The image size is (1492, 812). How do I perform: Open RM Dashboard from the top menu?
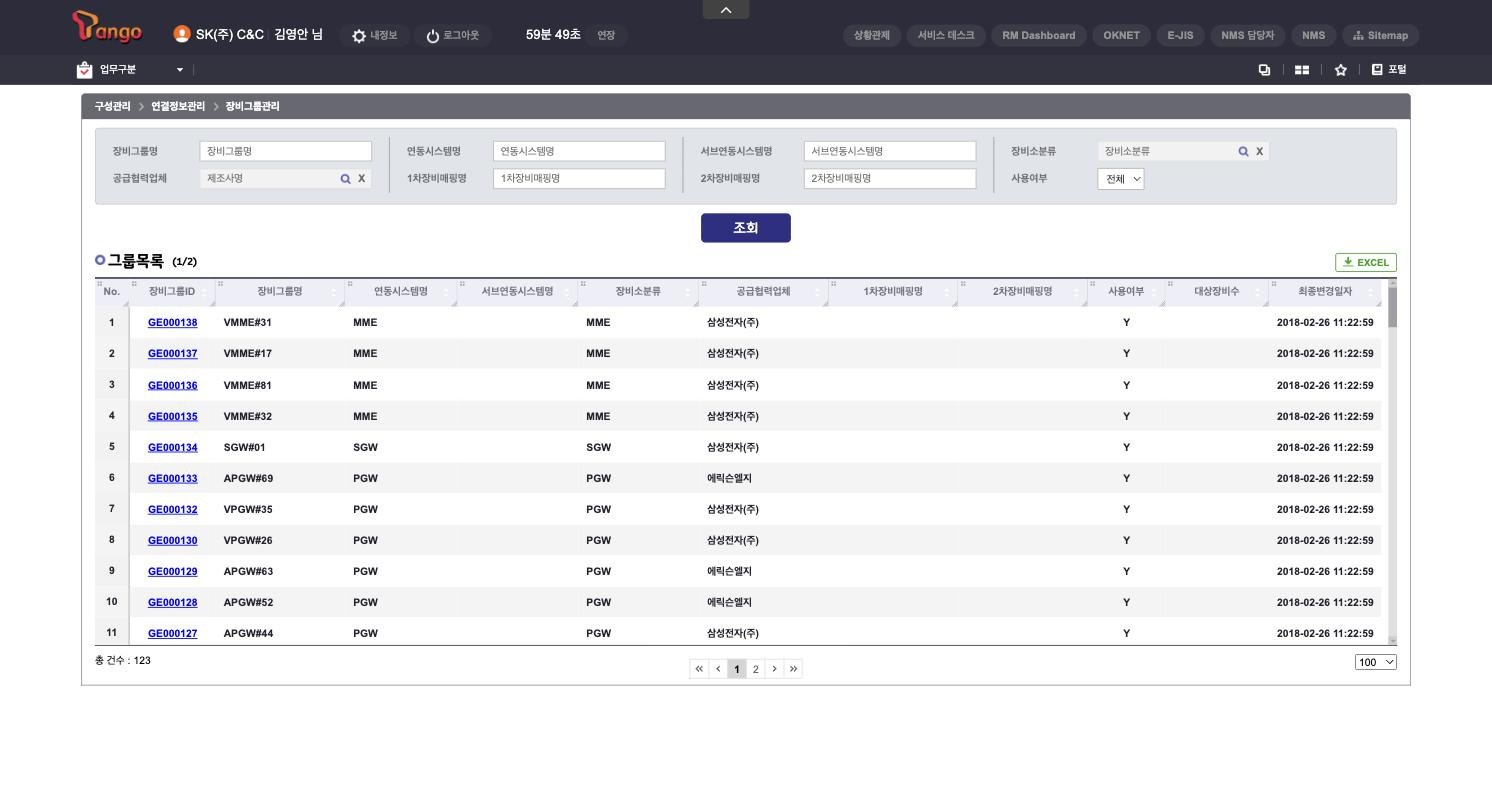coord(1039,36)
